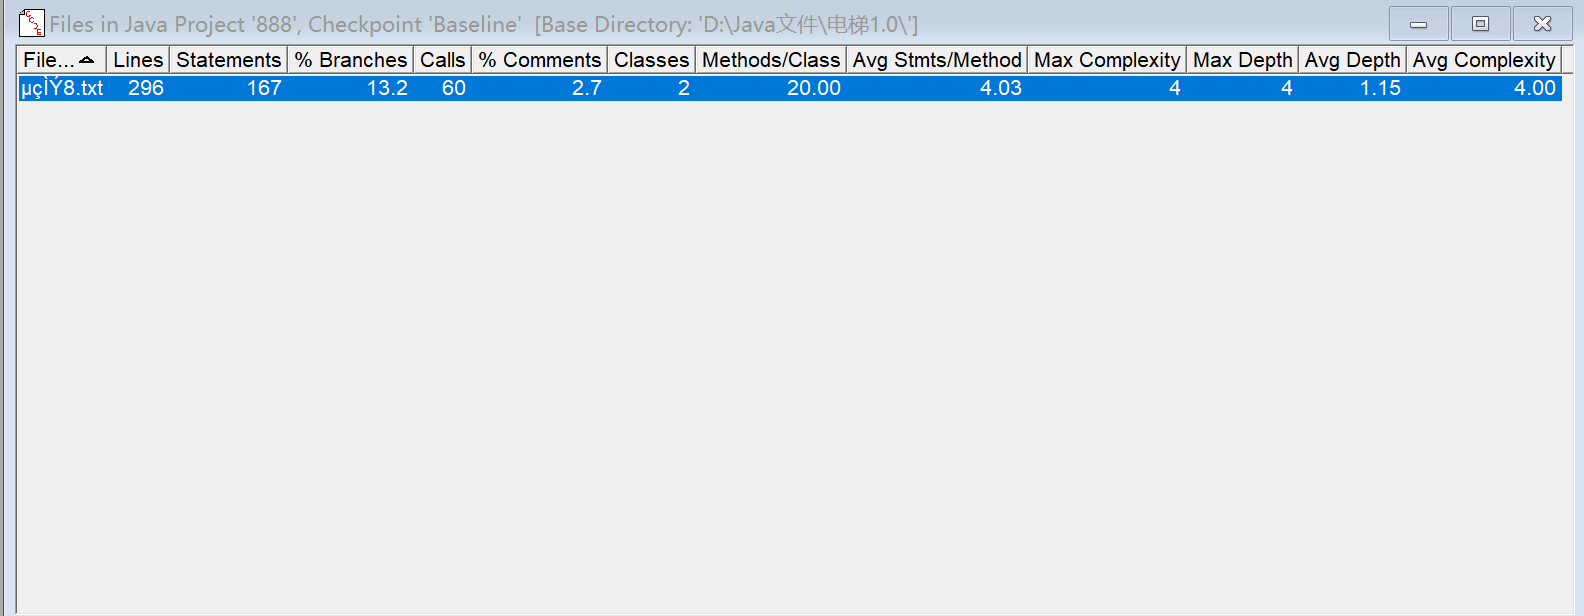Image resolution: width=1584 pixels, height=616 pixels.
Task: Click the Avg Complexity column header
Action: click(x=1483, y=60)
